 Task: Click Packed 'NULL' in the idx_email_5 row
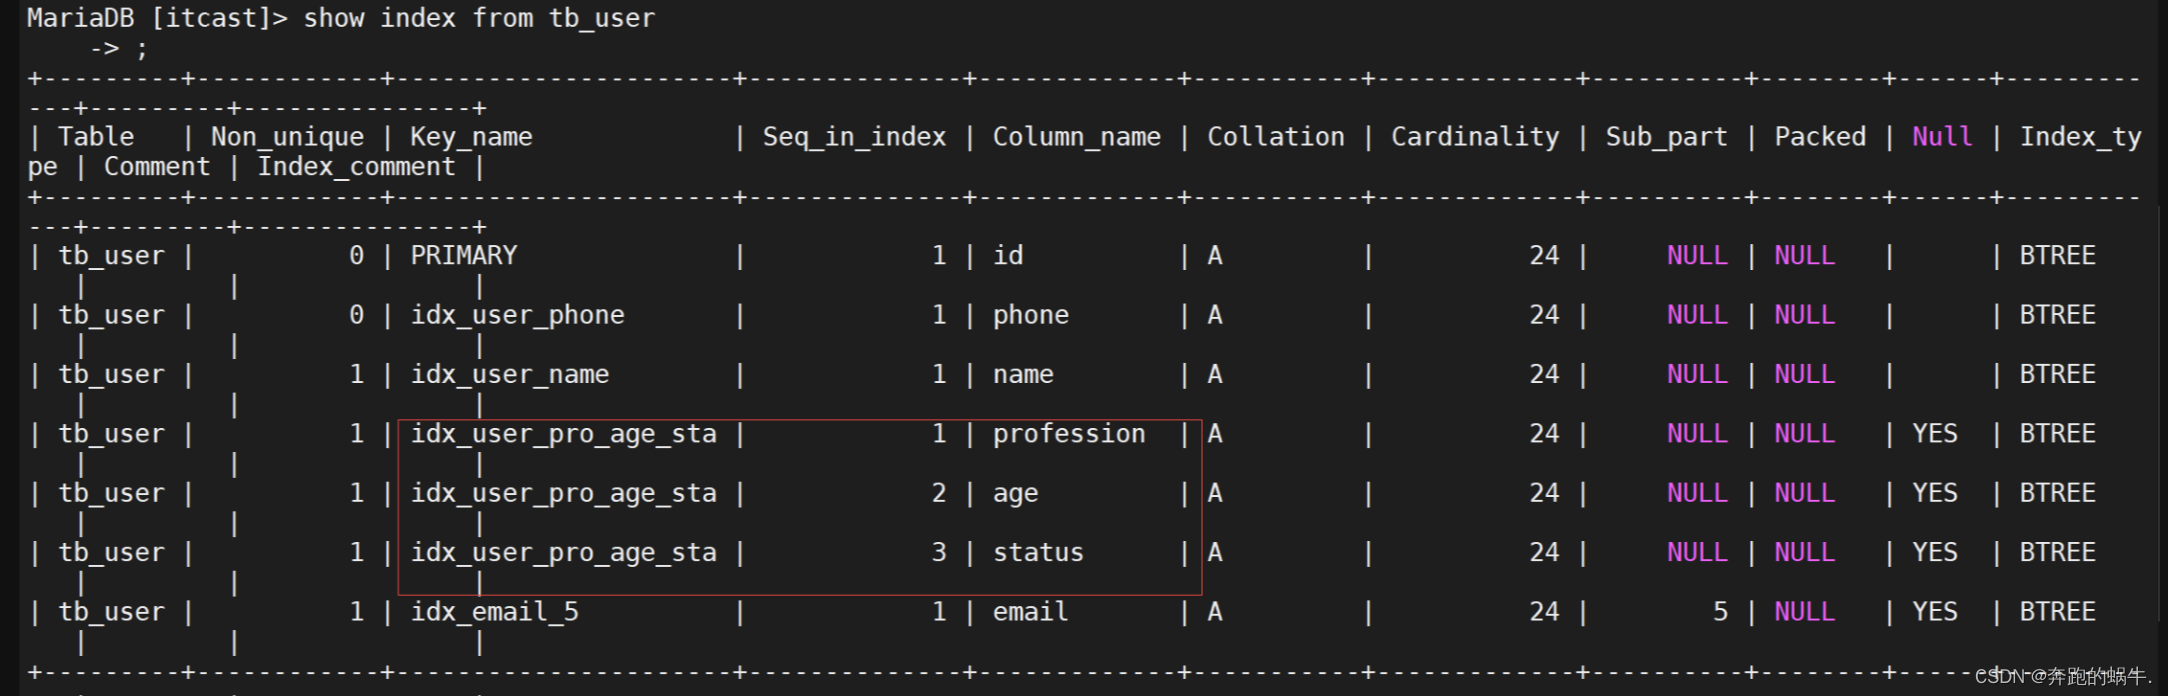(x=1804, y=612)
